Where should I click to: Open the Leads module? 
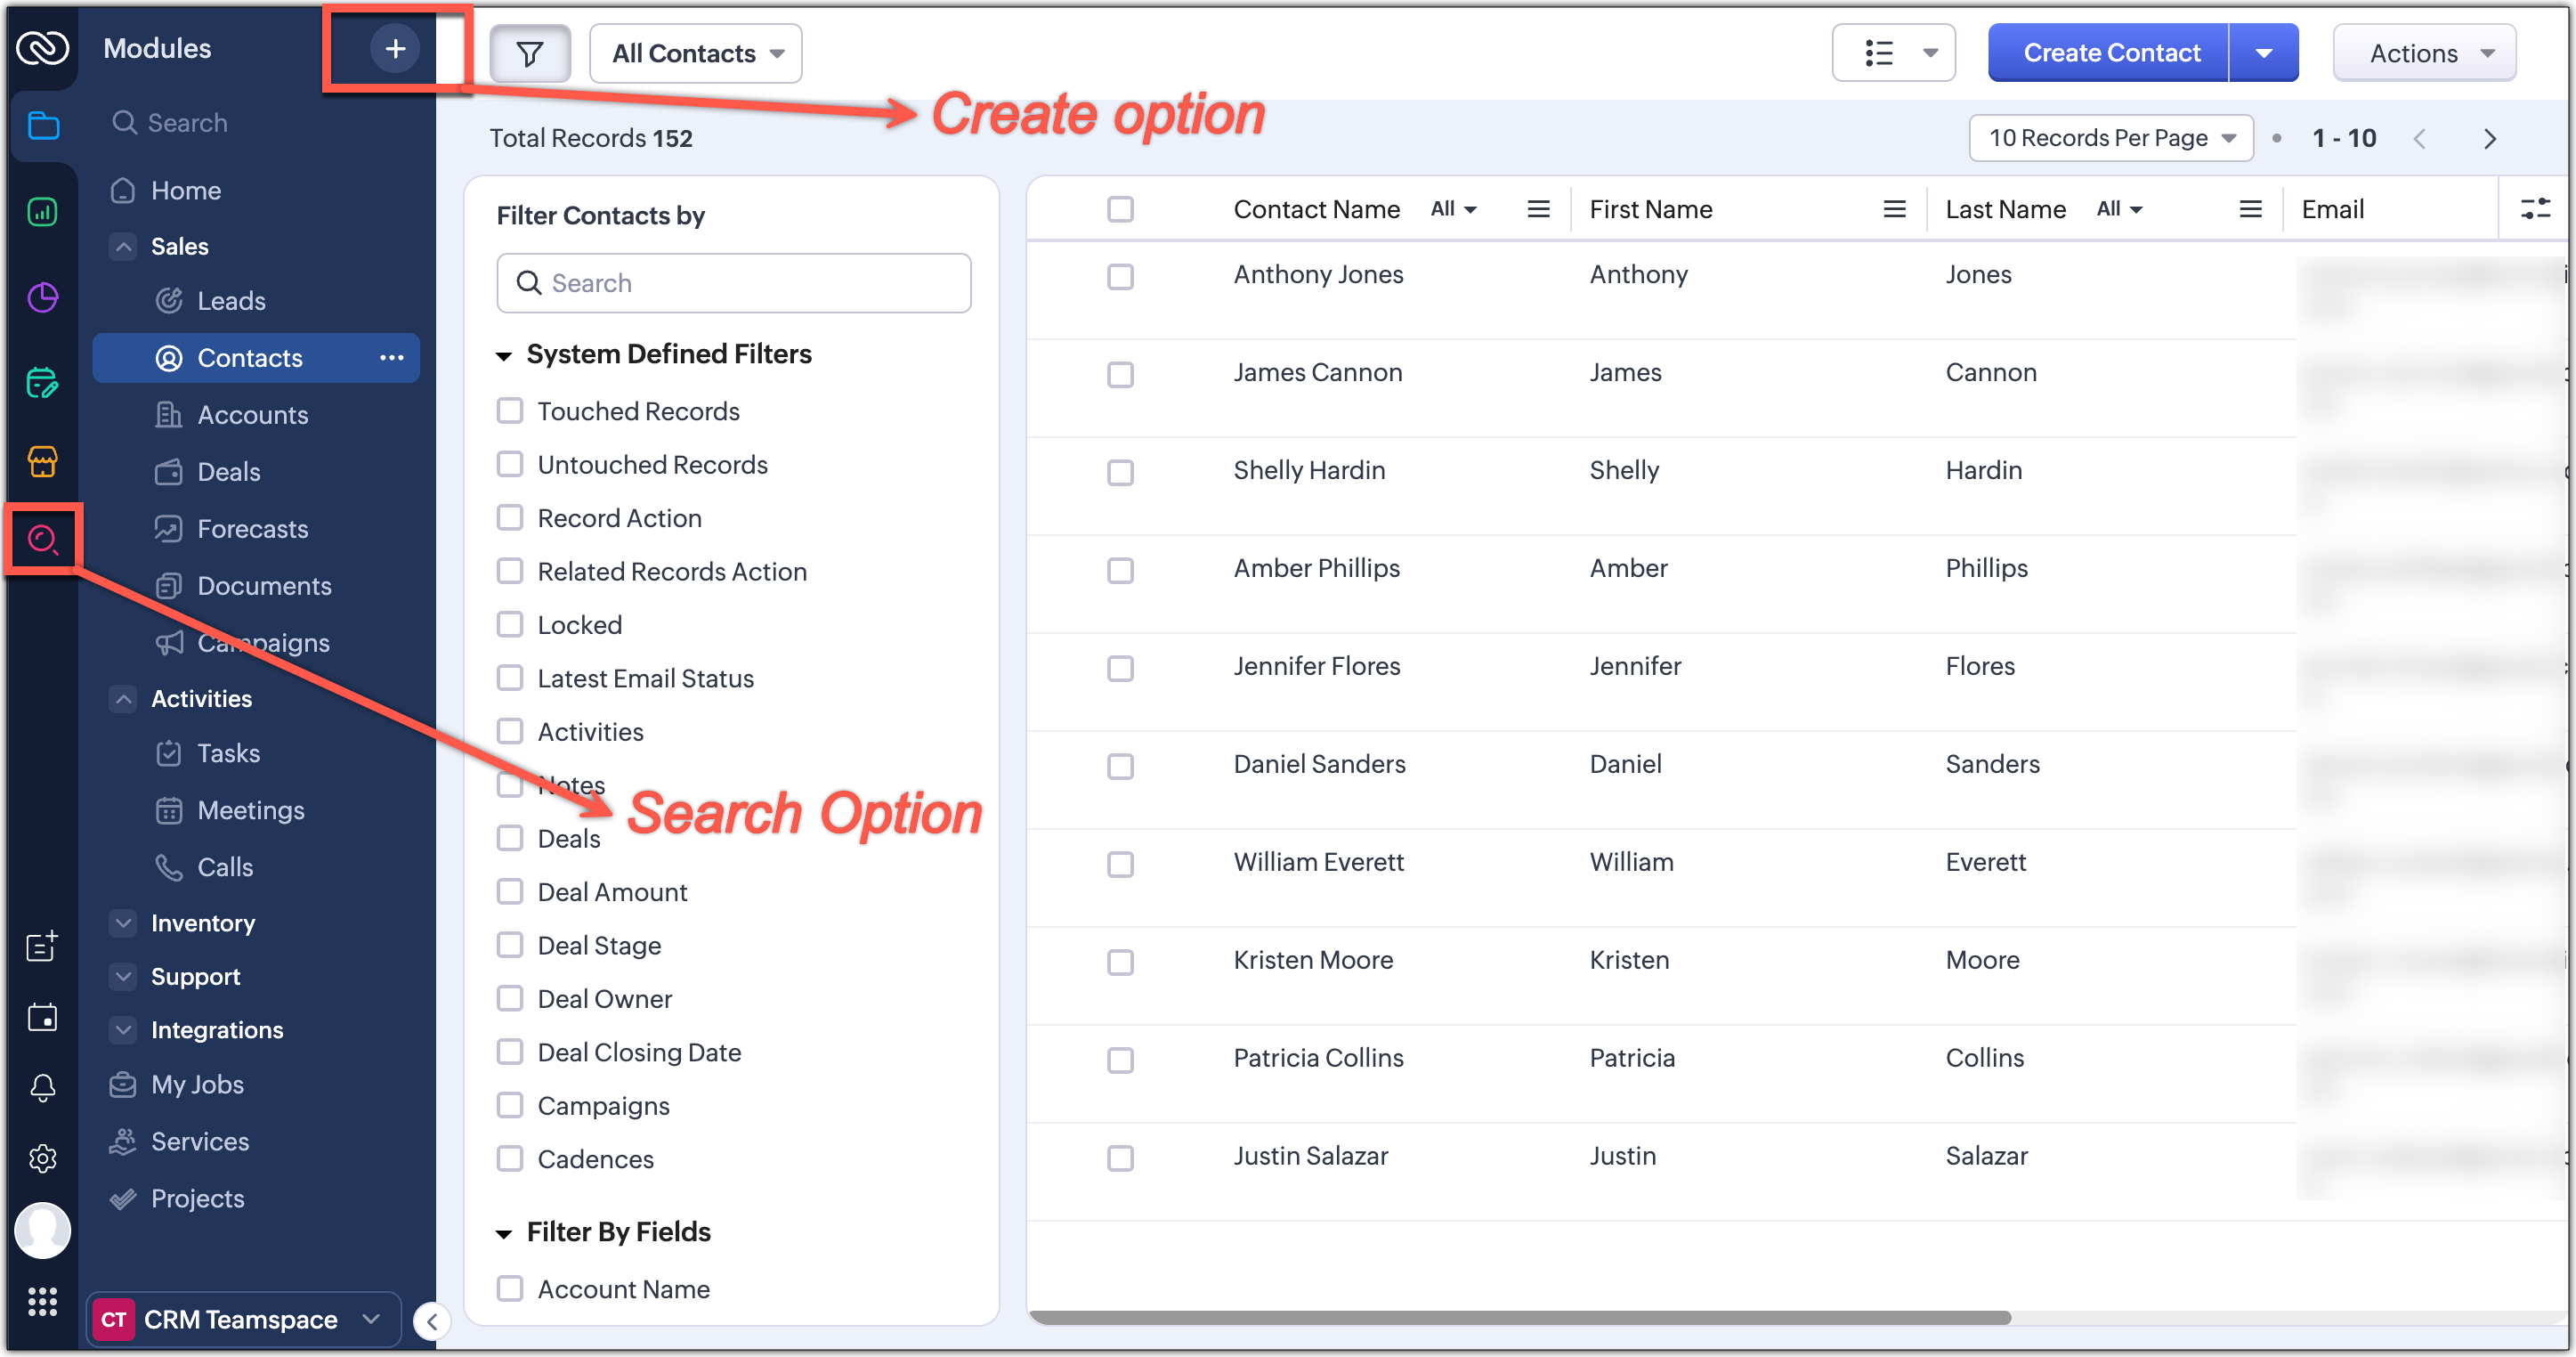coord(231,301)
